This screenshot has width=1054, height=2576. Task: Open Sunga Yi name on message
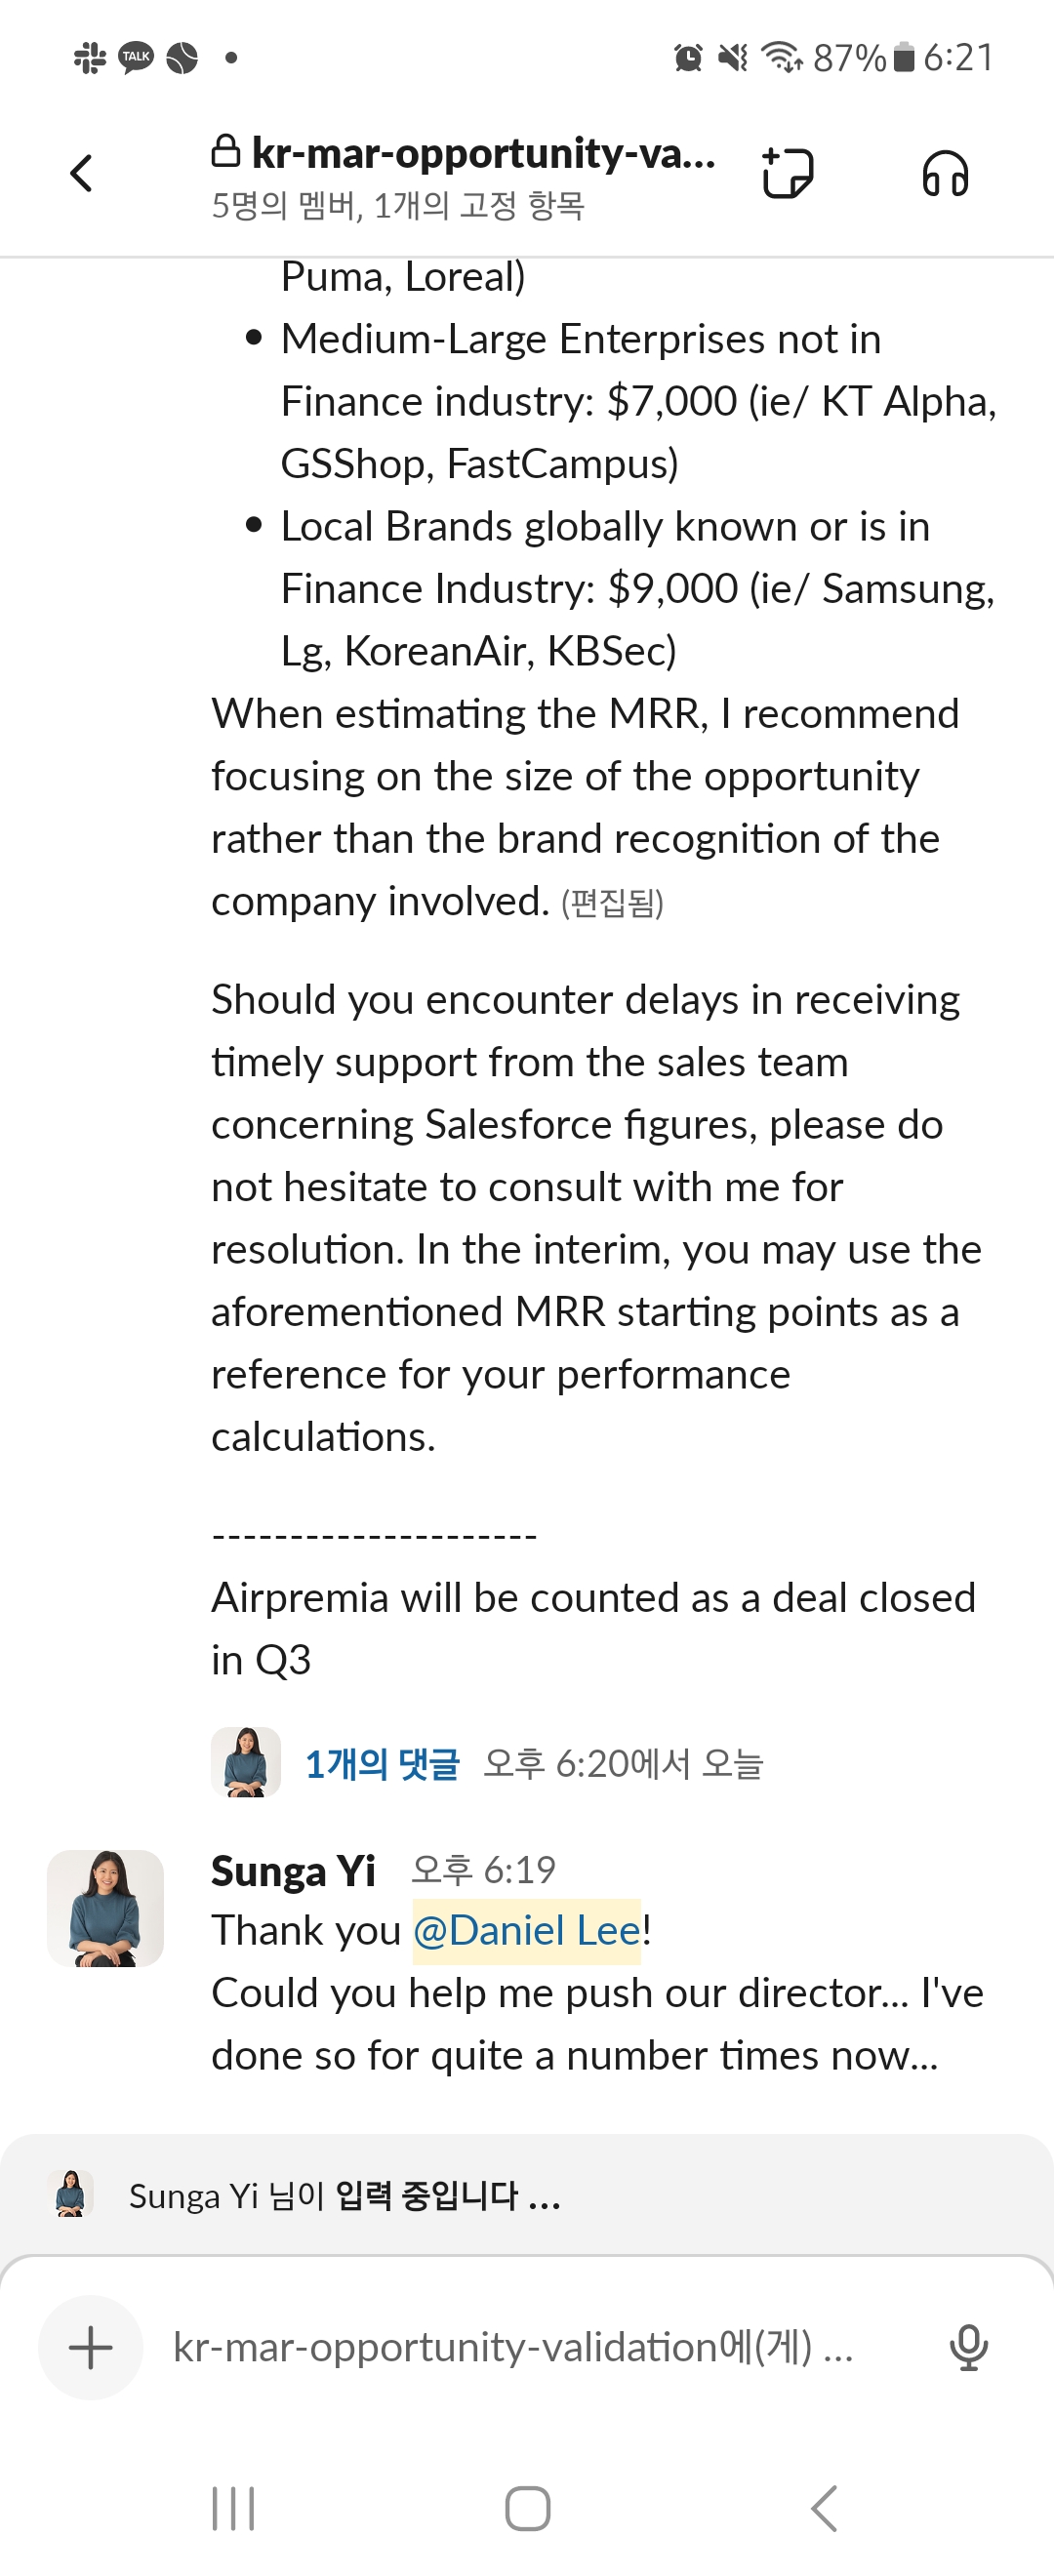point(293,1870)
